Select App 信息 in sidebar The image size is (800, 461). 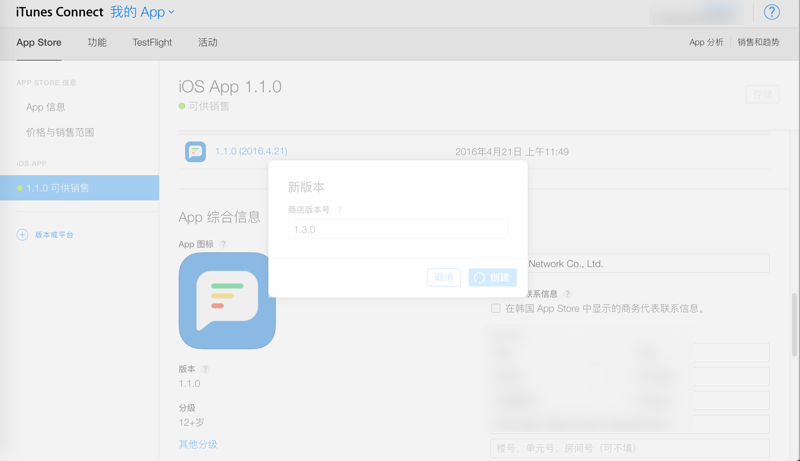point(46,107)
